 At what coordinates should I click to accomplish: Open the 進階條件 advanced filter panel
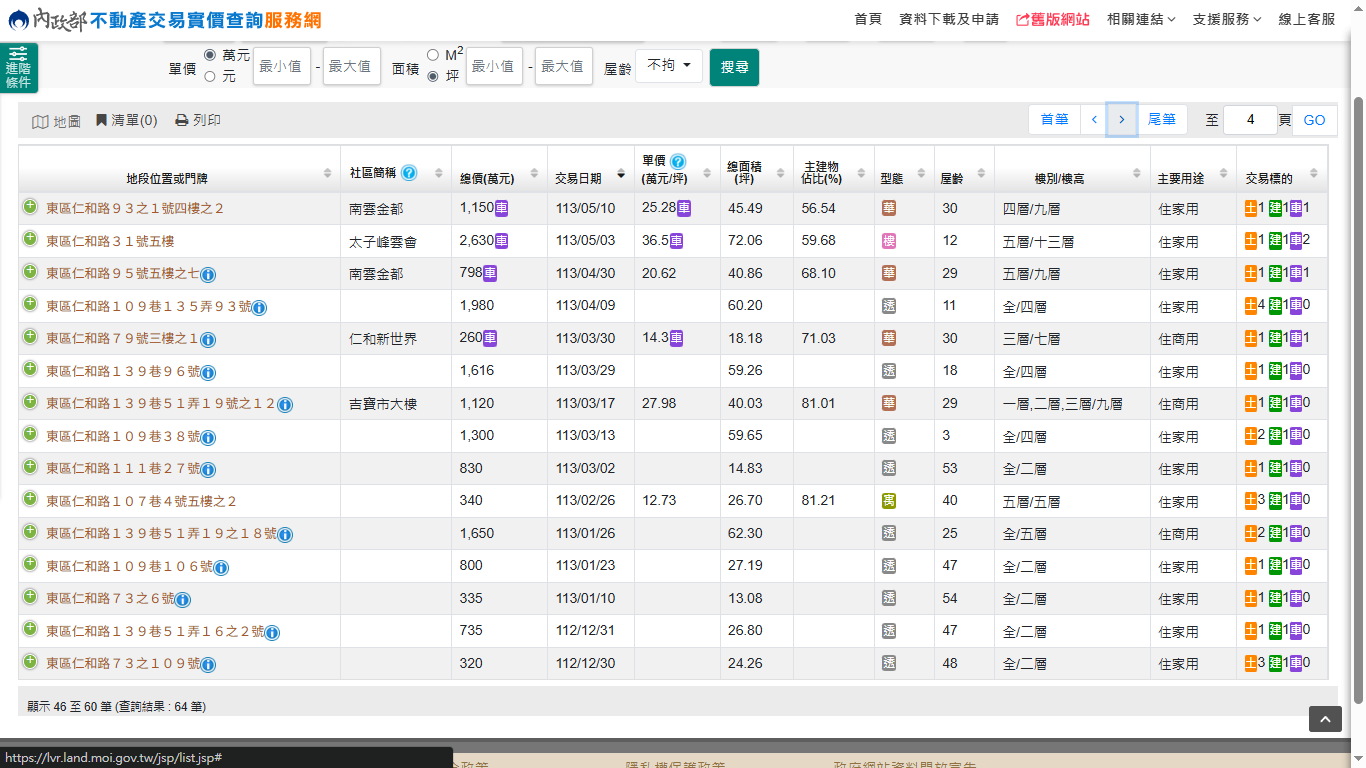click(x=18, y=67)
